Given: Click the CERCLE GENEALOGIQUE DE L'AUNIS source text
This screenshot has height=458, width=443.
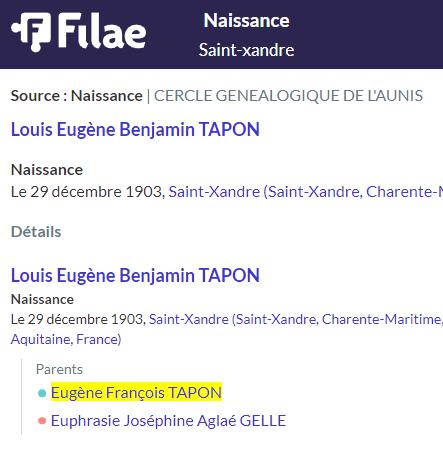Looking at the screenshot, I should point(288,96).
